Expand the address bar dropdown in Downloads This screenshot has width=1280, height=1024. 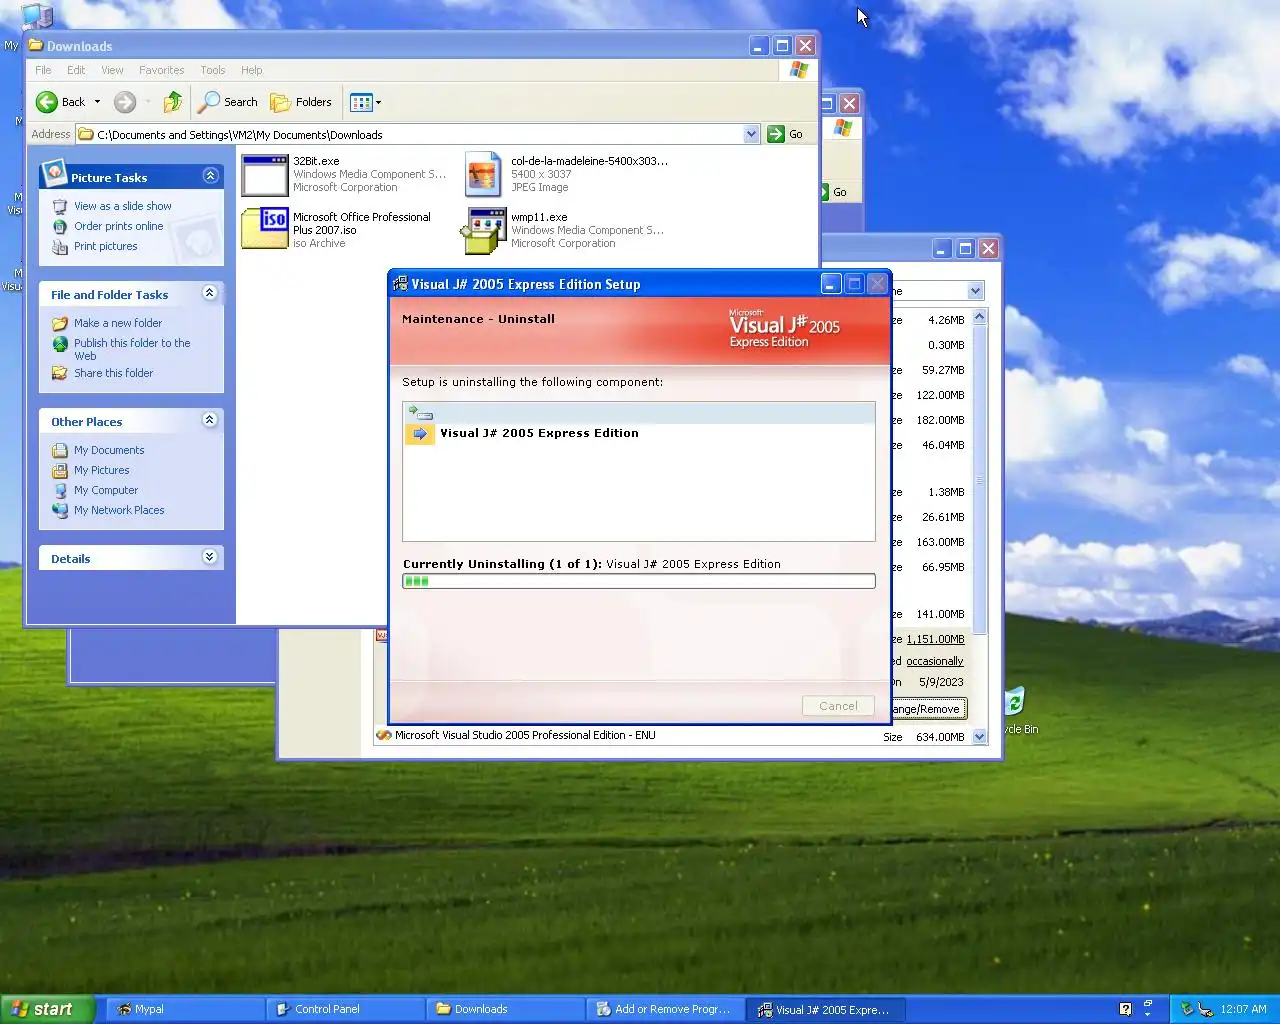(x=751, y=134)
